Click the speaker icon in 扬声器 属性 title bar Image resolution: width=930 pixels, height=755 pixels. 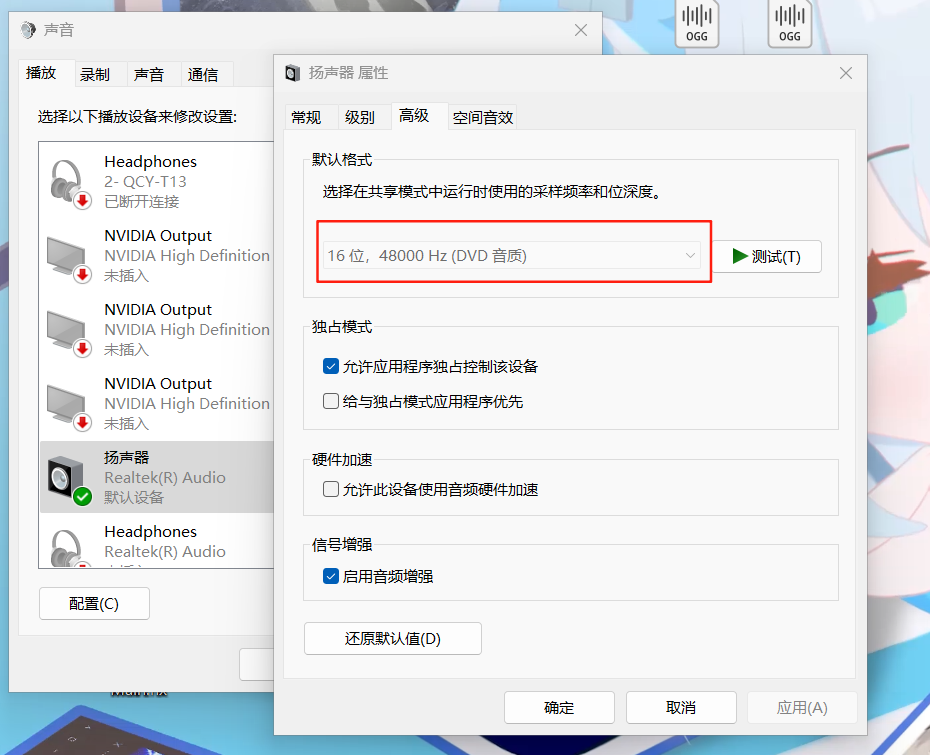tap(292, 73)
